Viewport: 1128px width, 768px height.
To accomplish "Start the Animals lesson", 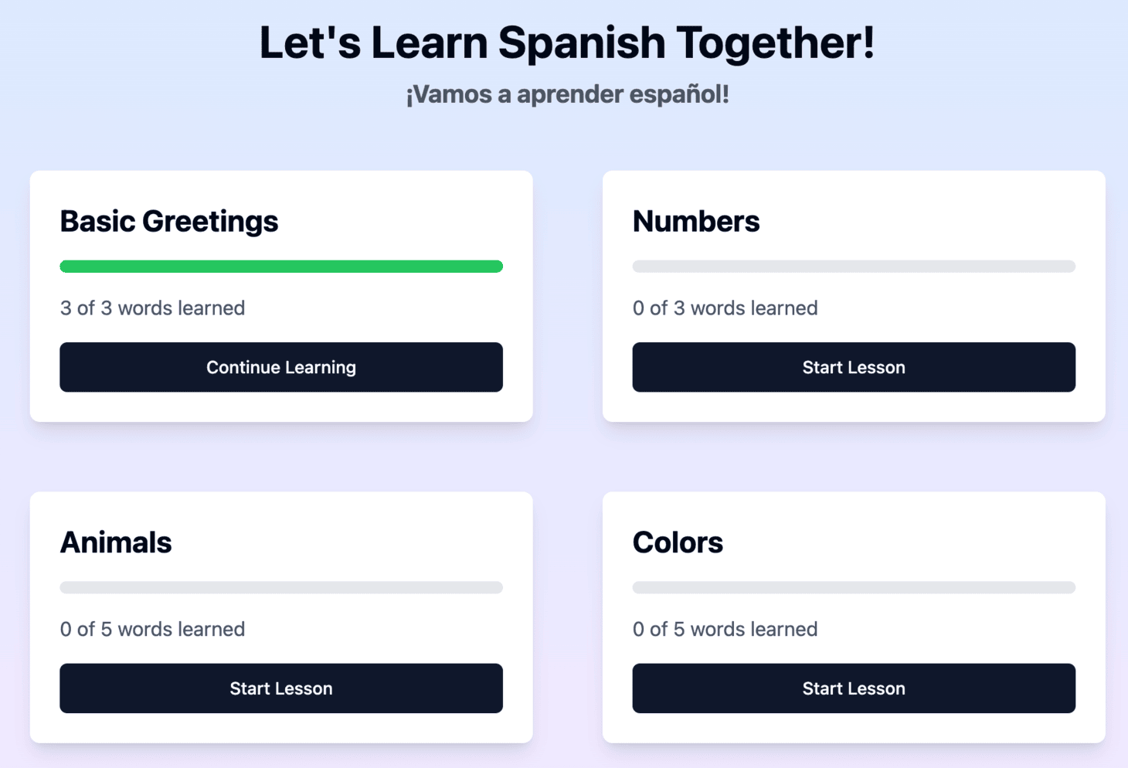I will (281, 688).
